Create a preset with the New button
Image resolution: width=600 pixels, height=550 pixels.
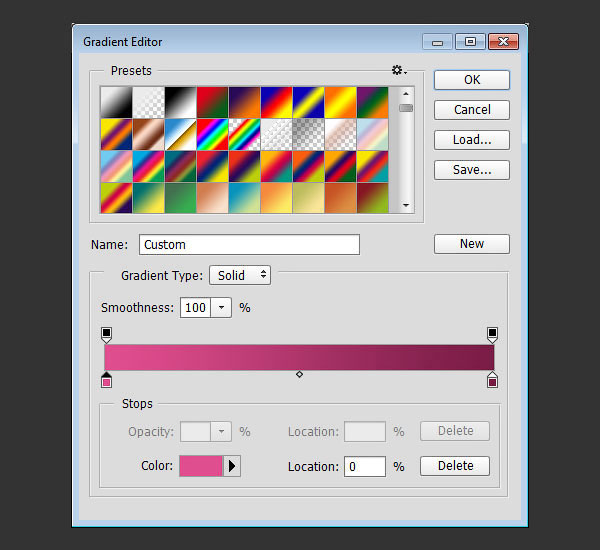pyautogui.click(x=472, y=244)
